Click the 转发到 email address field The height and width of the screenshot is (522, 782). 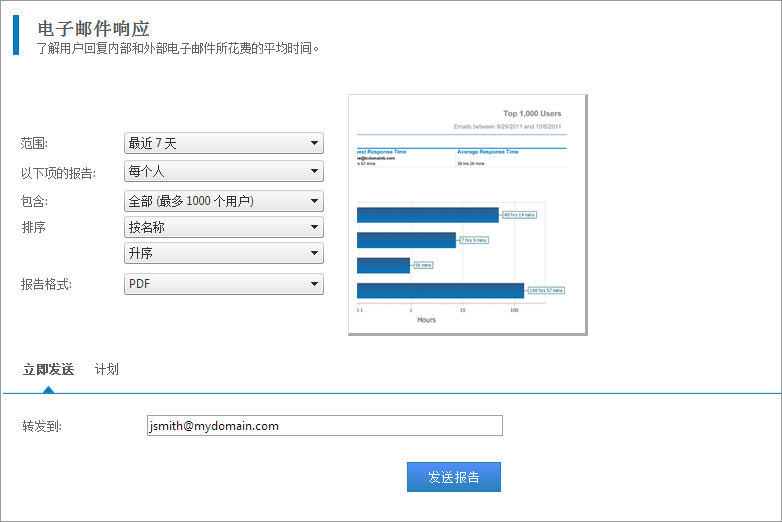tap(324, 426)
